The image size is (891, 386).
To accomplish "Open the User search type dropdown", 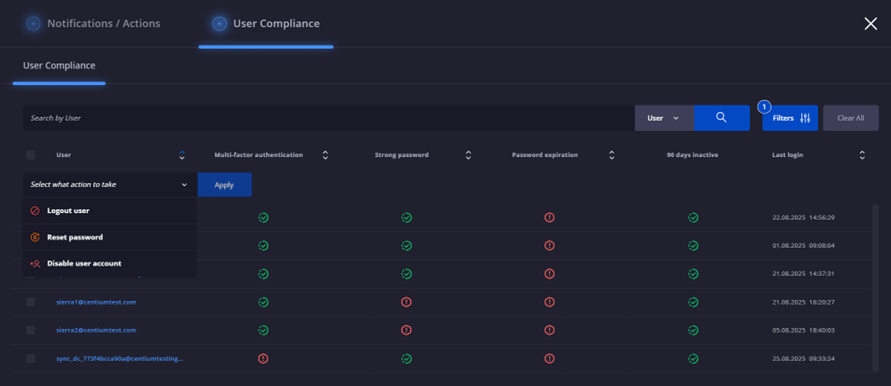I will pyautogui.click(x=664, y=118).
